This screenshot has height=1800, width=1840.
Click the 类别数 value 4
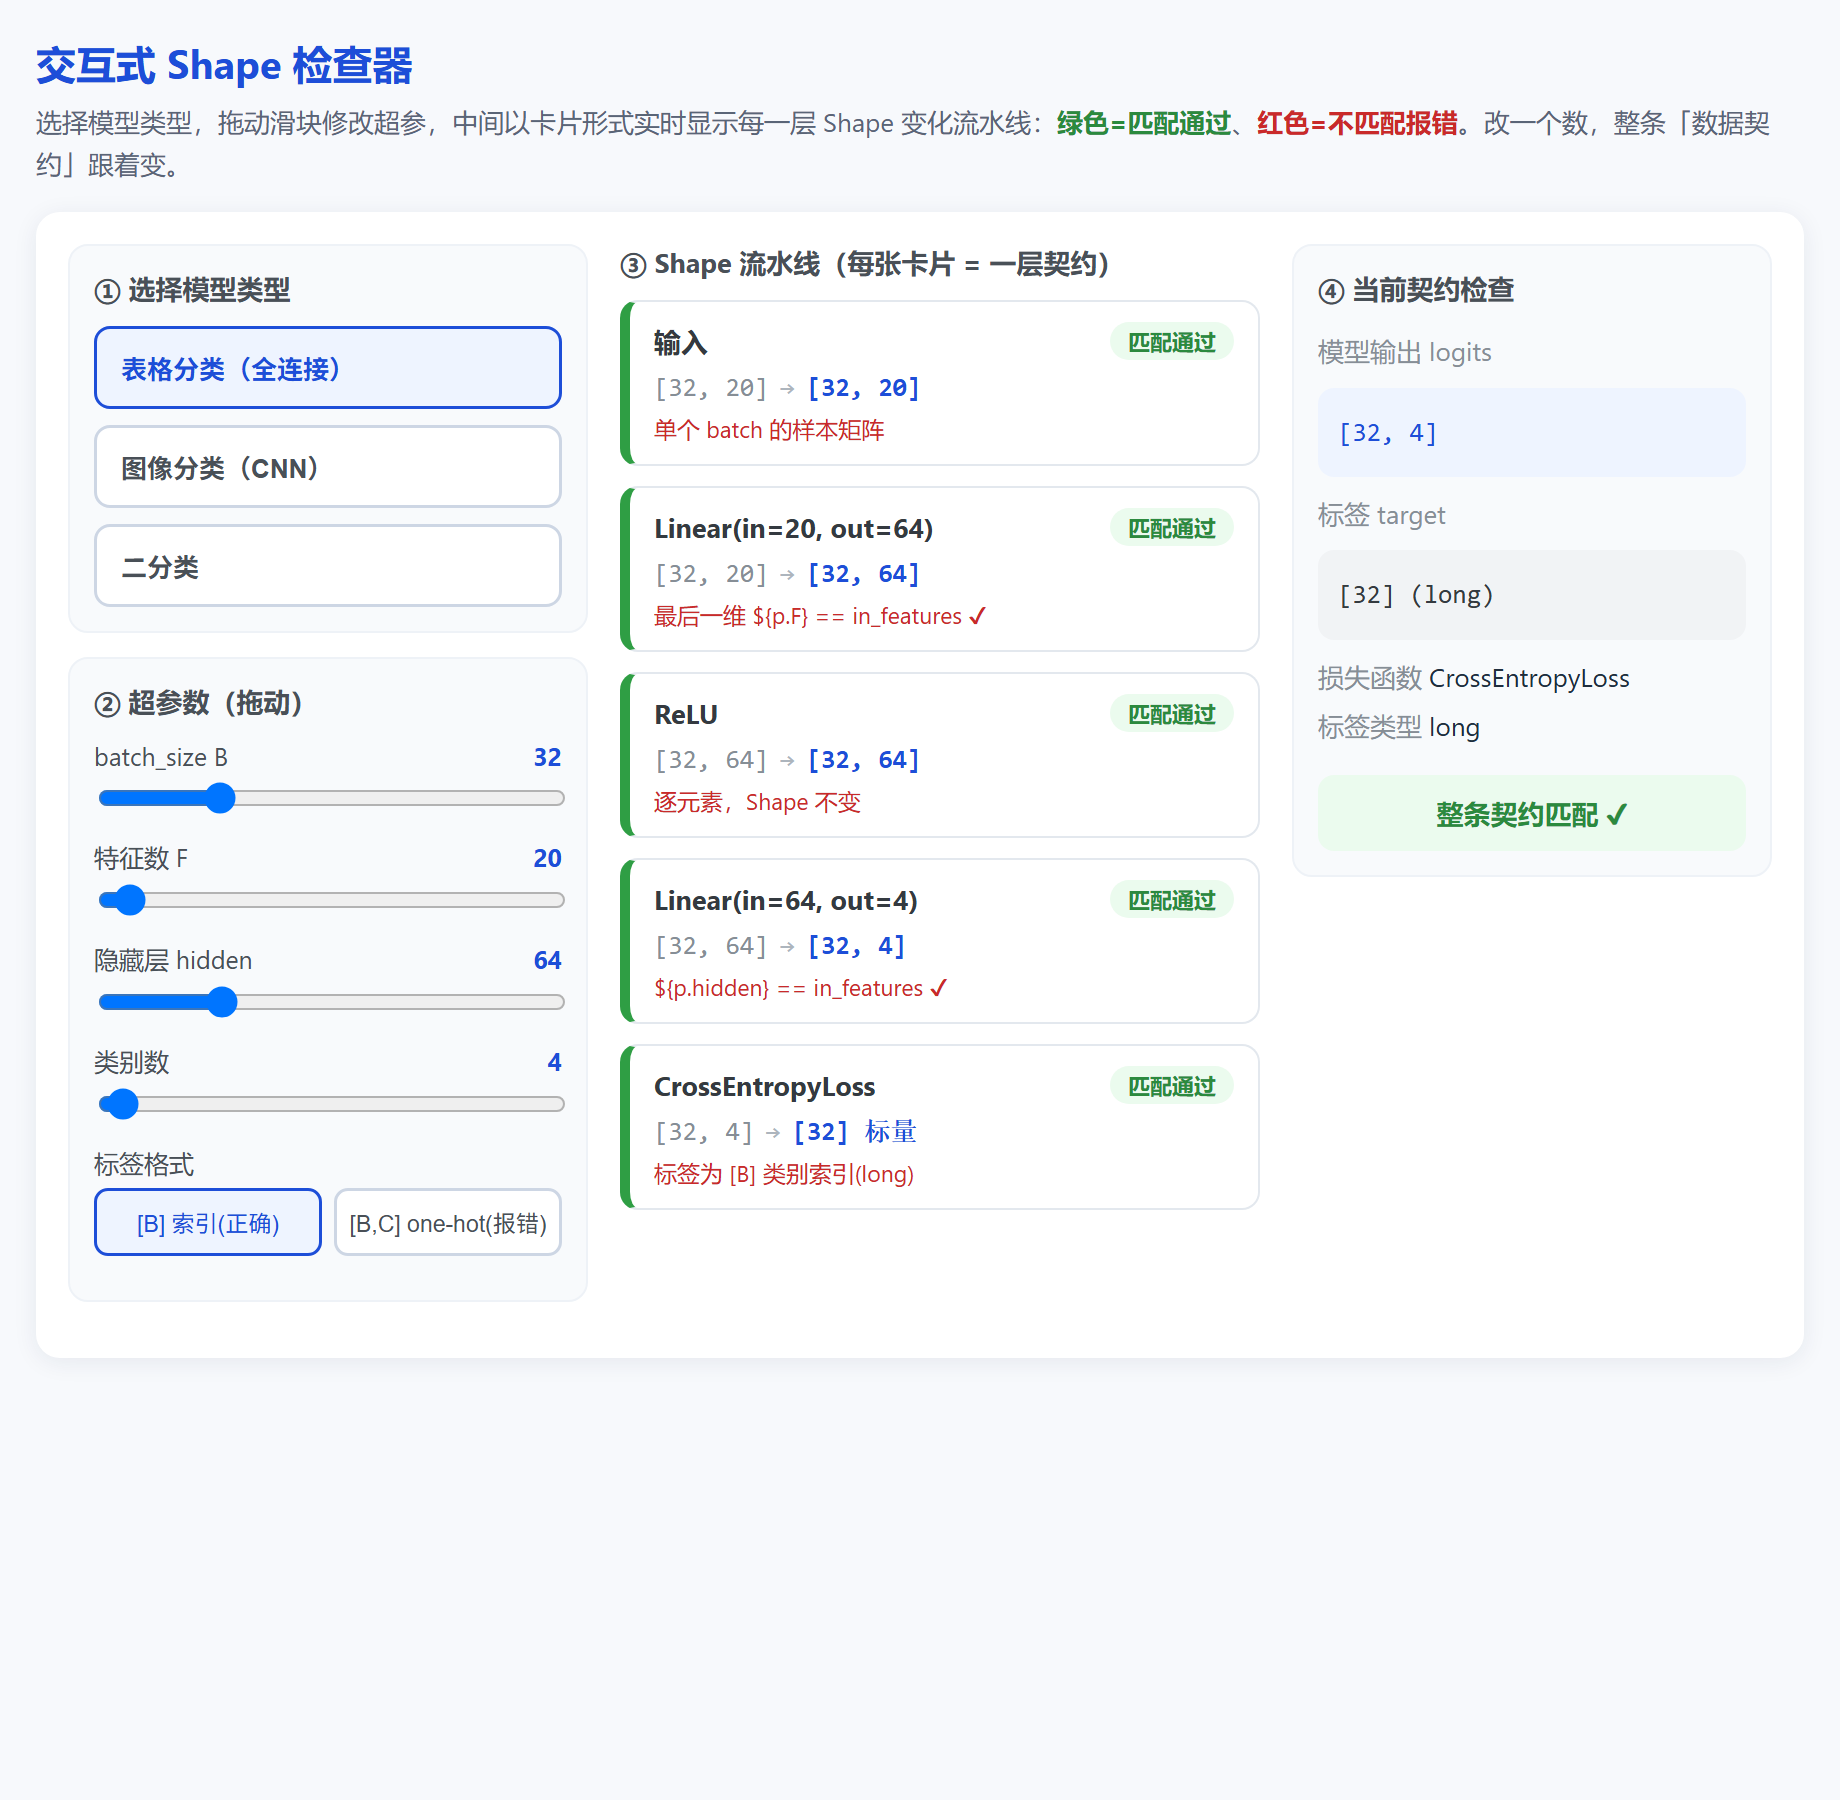click(554, 1062)
